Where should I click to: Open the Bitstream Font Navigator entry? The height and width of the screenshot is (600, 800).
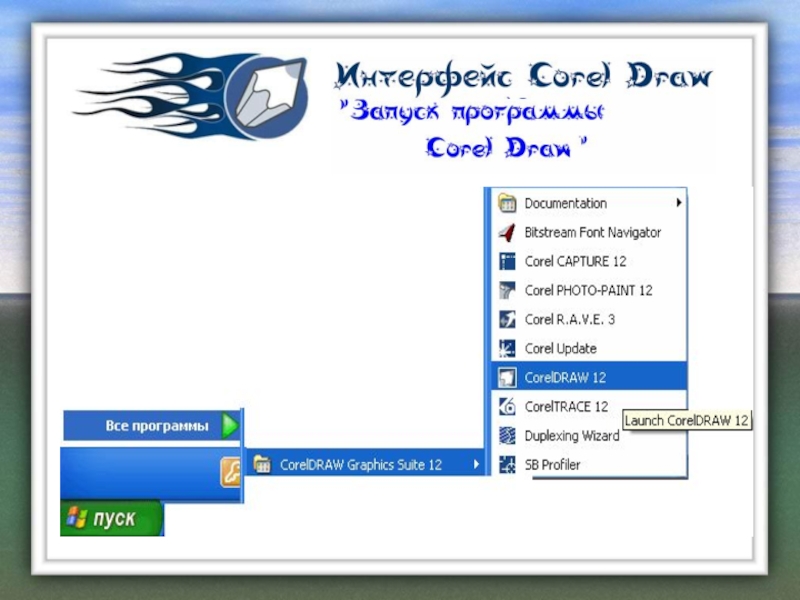point(592,232)
